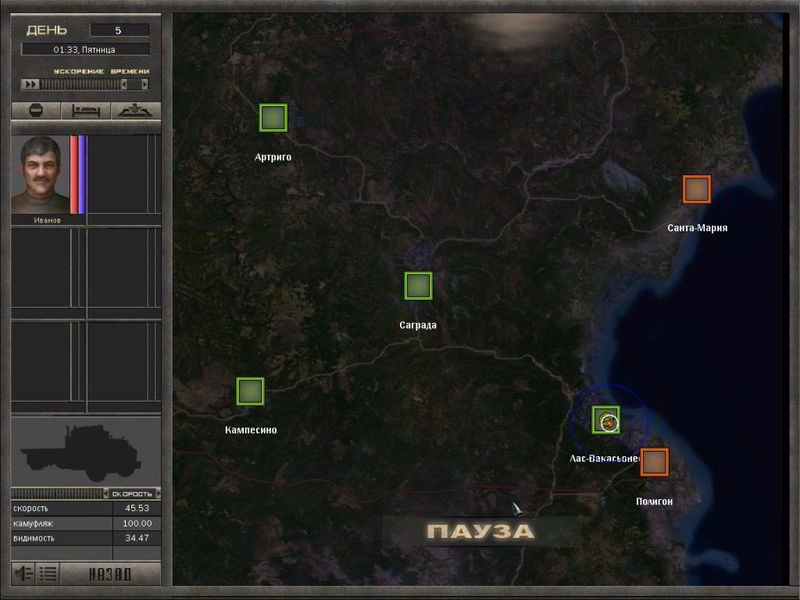Click the ПАУЗА pause banner
800x600 pixels.
click(481, 531)
